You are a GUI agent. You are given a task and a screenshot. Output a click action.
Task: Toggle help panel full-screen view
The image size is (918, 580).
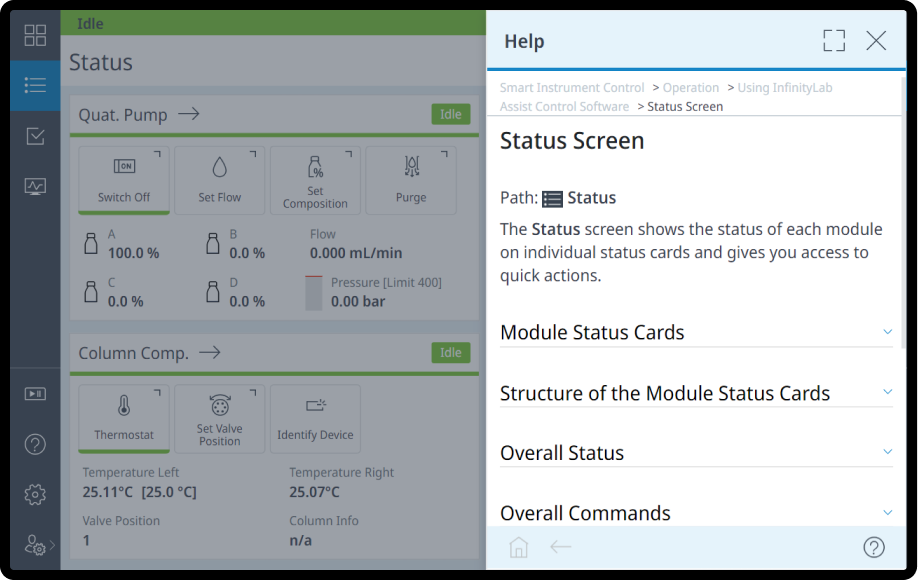point(834,41)
